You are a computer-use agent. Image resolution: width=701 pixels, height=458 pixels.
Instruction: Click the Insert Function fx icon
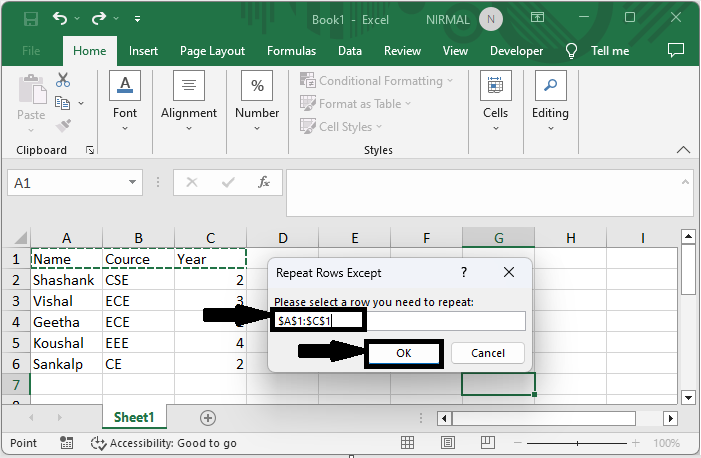(x=264, y=183)
